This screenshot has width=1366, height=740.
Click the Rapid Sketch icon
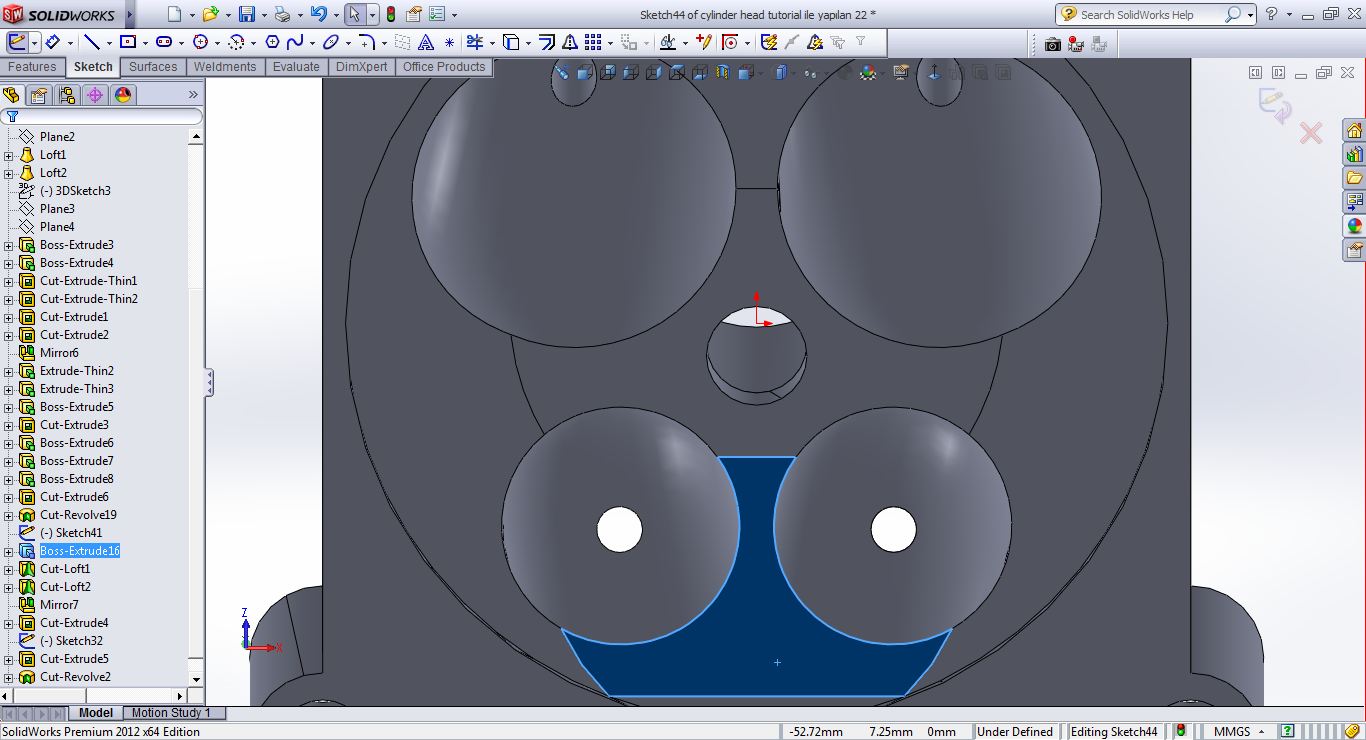(x=769, y=42)
